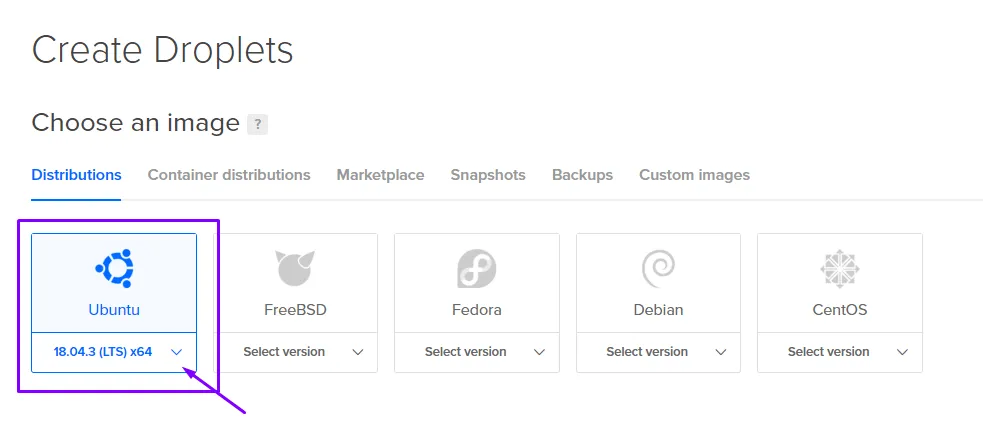983x440 pixels.
Task: Click the CentOS label text
Action: tap(839, 310)
